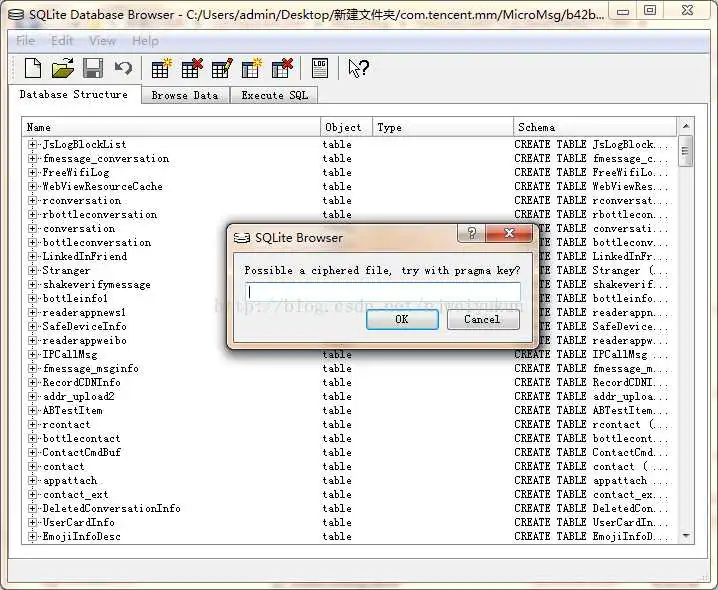Click the scrollbar down arrow
Viewport: 718px width, 590px height.
pyautogui.click(x=685, y=535)
